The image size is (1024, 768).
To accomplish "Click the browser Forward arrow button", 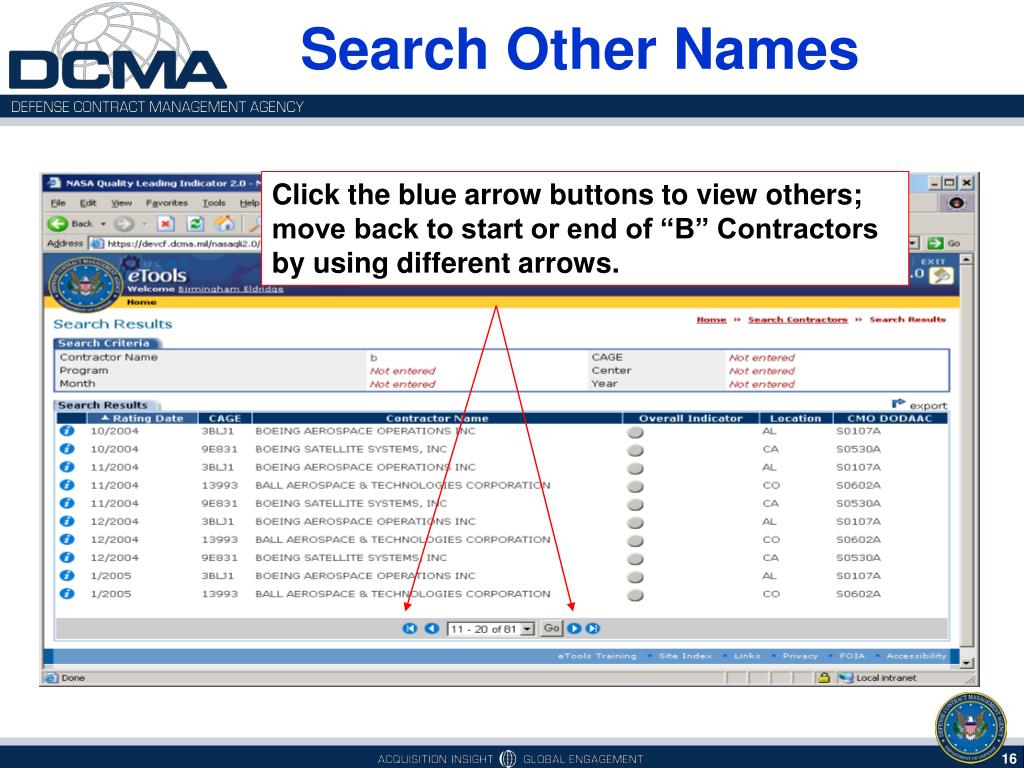I will click(123, 224).
